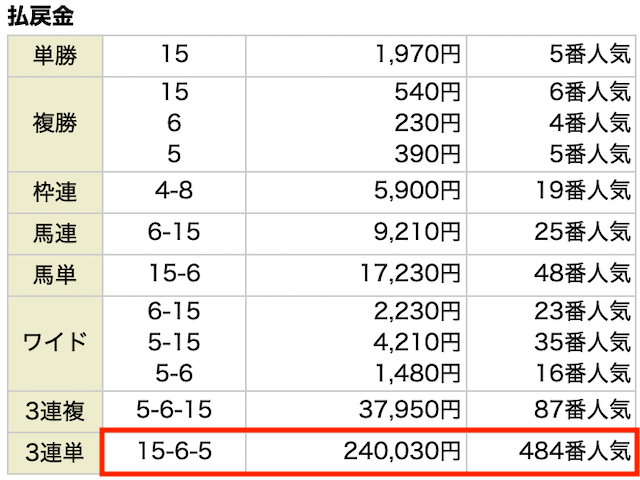Select the 4,210円 wide payout
This screenshot has height=480, width=640.
point(417,342)
